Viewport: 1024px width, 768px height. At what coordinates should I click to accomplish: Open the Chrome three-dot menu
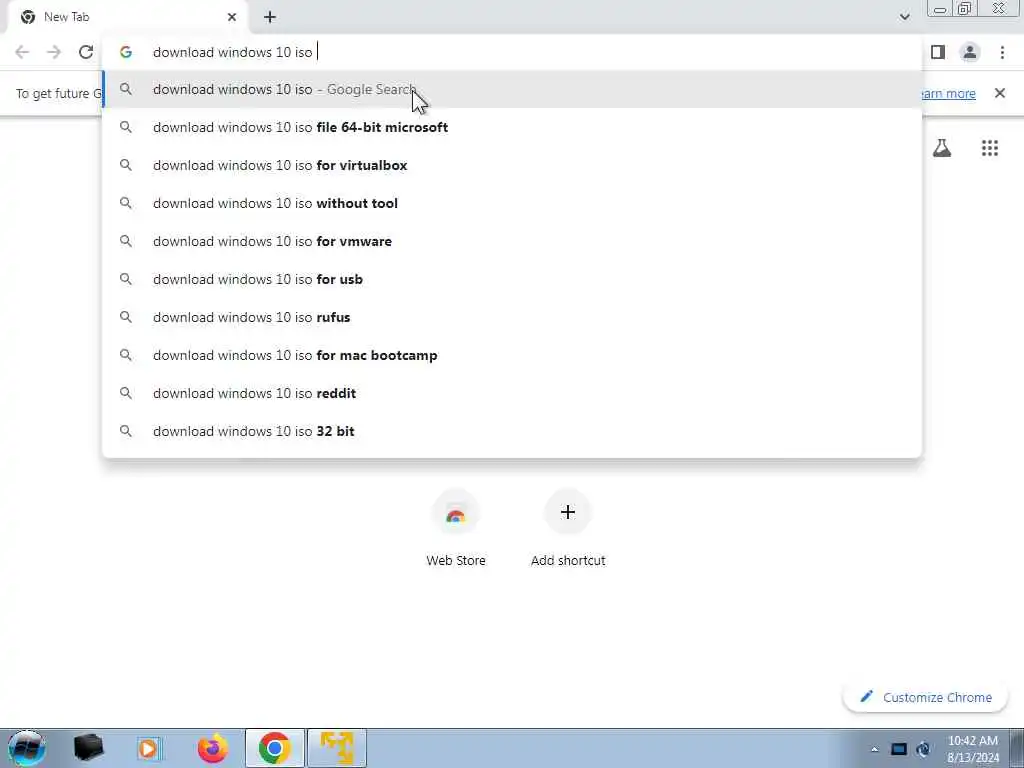click(1002, 52)
